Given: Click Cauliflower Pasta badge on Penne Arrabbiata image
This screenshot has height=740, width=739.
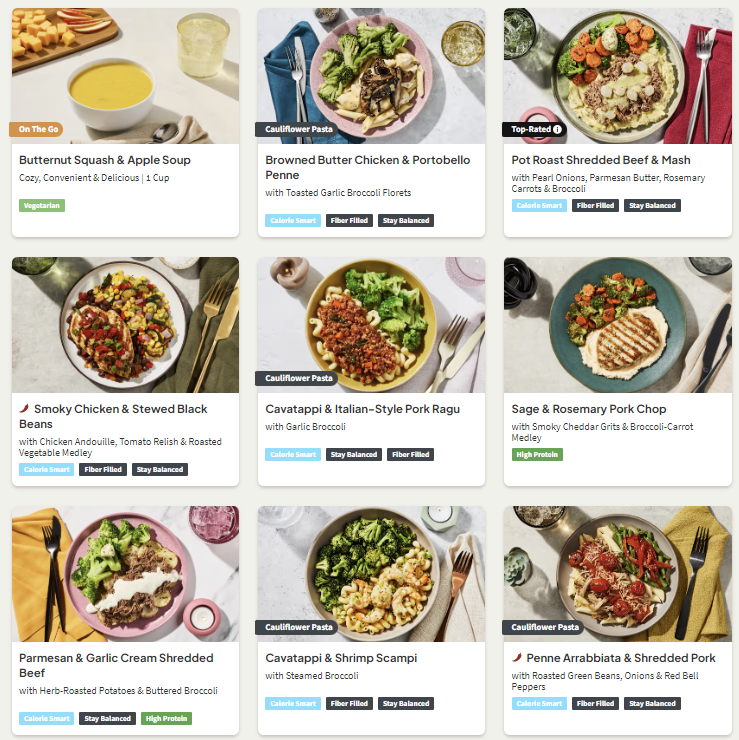Looking at the screenshot, I should coord(543,627).
